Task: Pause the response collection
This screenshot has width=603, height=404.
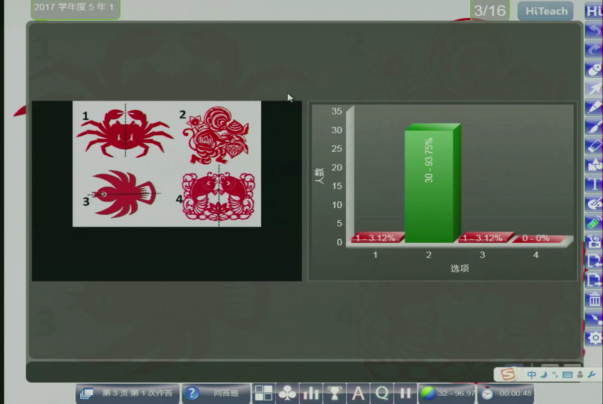Action: [x=405, y=393]
